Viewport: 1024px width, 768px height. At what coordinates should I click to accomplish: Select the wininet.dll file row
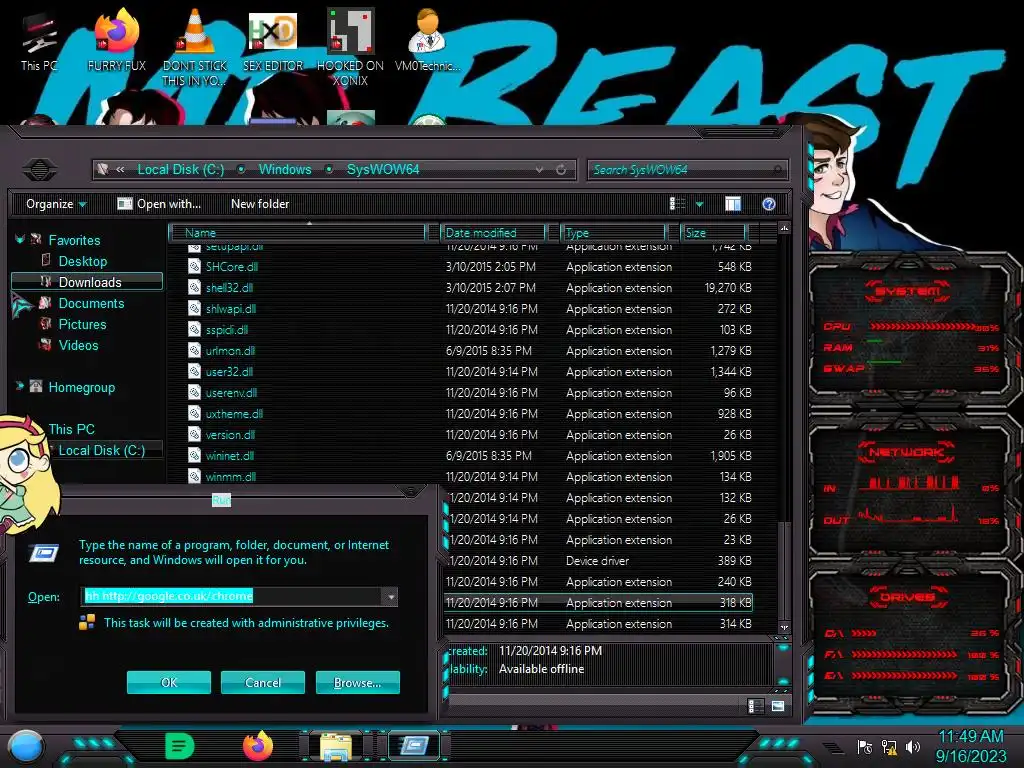[469, 456]
